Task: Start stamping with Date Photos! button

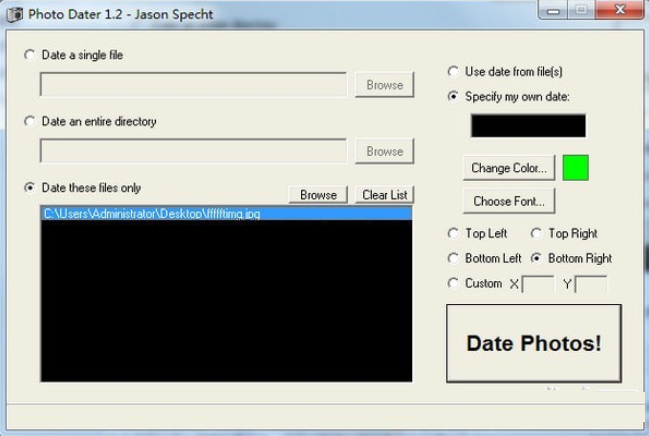Action: [x=534, y=343]
